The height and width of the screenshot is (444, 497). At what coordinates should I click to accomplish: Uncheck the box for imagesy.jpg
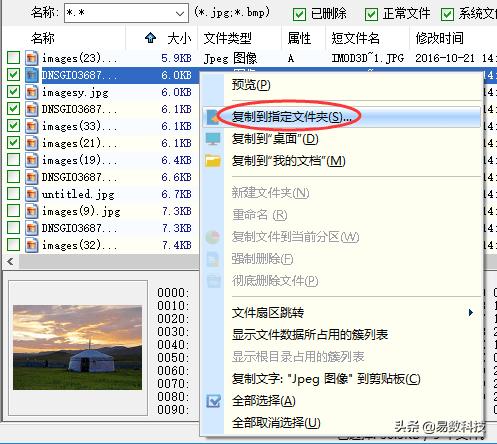point(13,92)
